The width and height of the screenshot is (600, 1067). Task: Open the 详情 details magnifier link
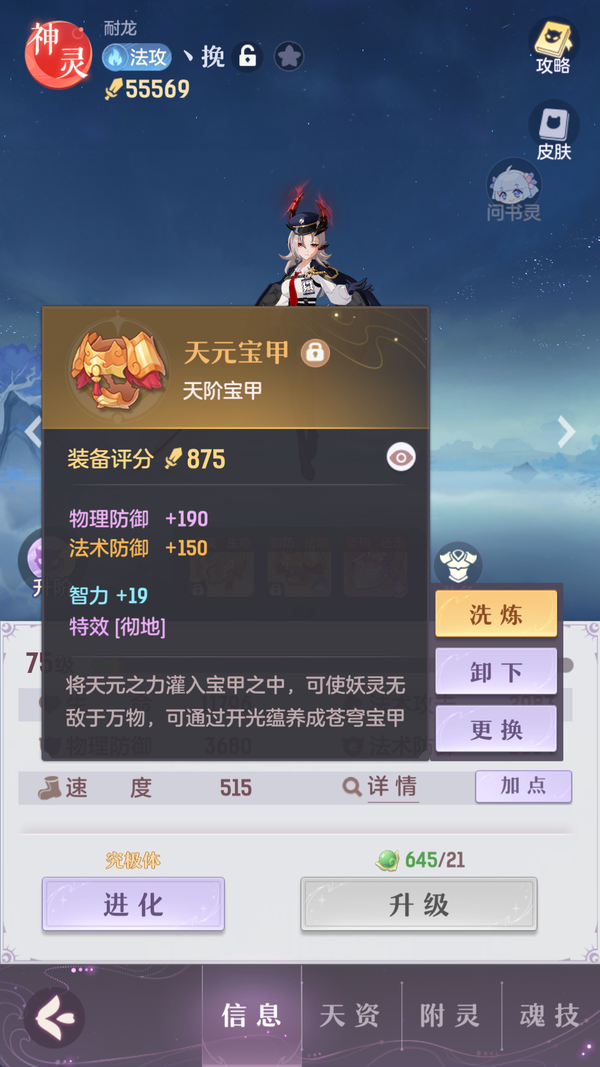[380, 787]
